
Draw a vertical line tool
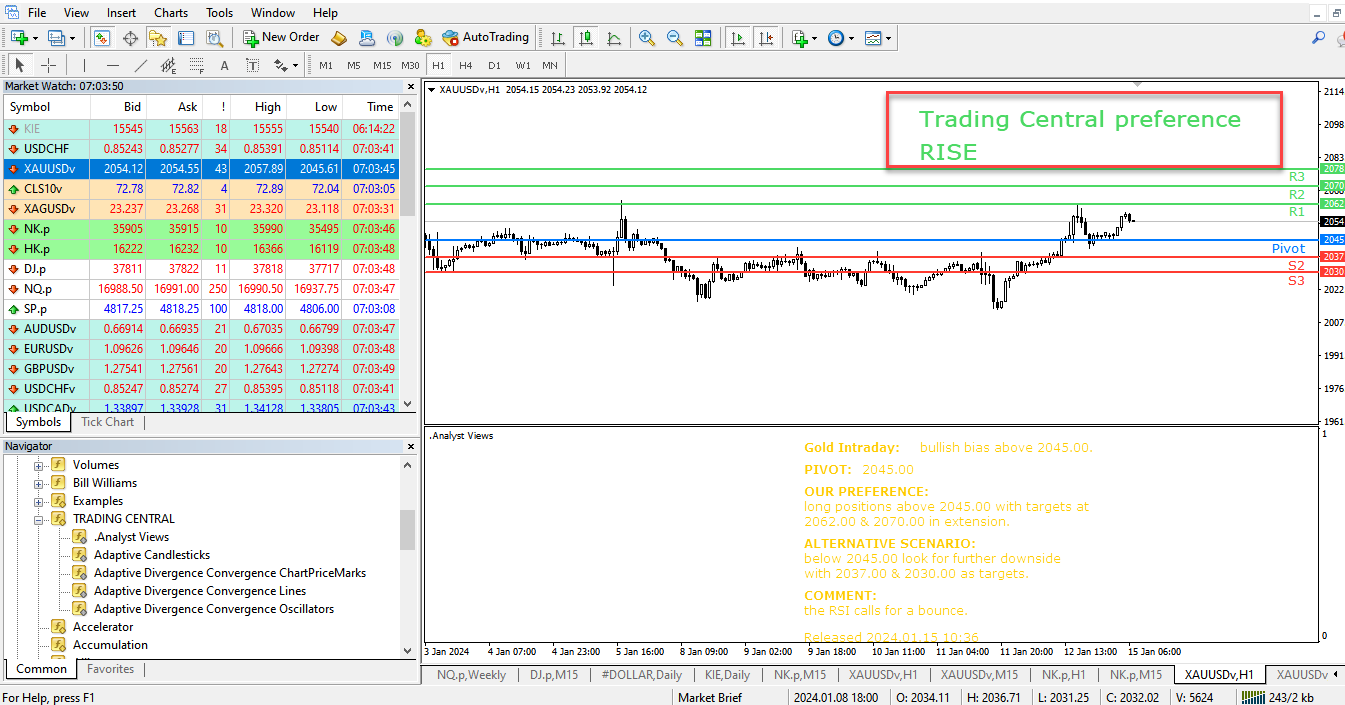(x=85, y=65)
